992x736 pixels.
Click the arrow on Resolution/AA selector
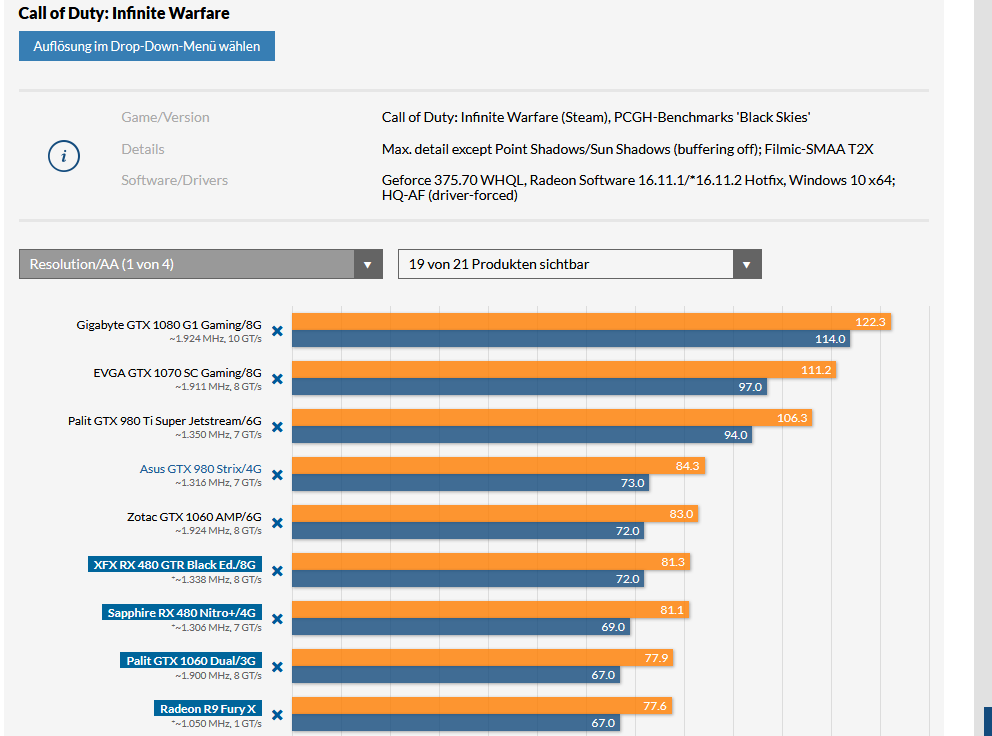368,265
